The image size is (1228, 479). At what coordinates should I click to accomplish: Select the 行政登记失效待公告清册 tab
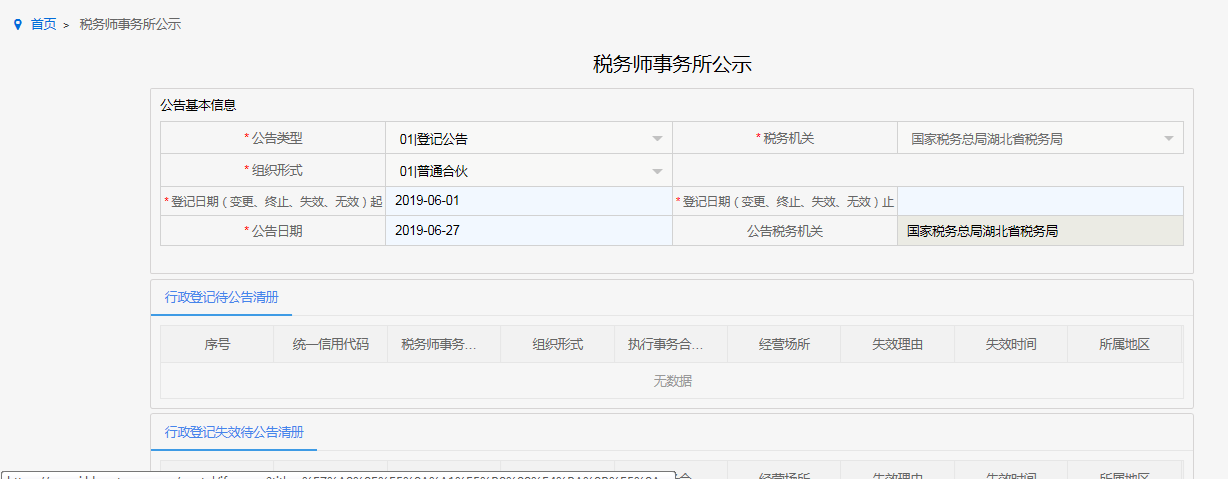click(x=234, y=432)
